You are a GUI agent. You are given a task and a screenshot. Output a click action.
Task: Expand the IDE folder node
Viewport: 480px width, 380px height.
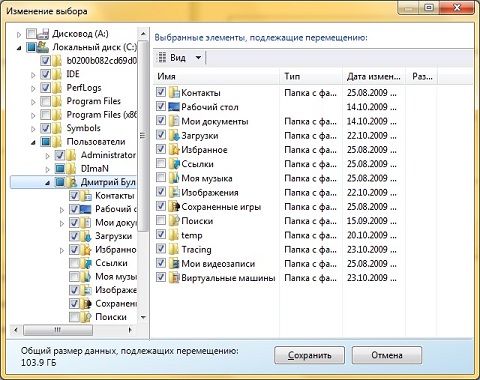pos(33,75)
